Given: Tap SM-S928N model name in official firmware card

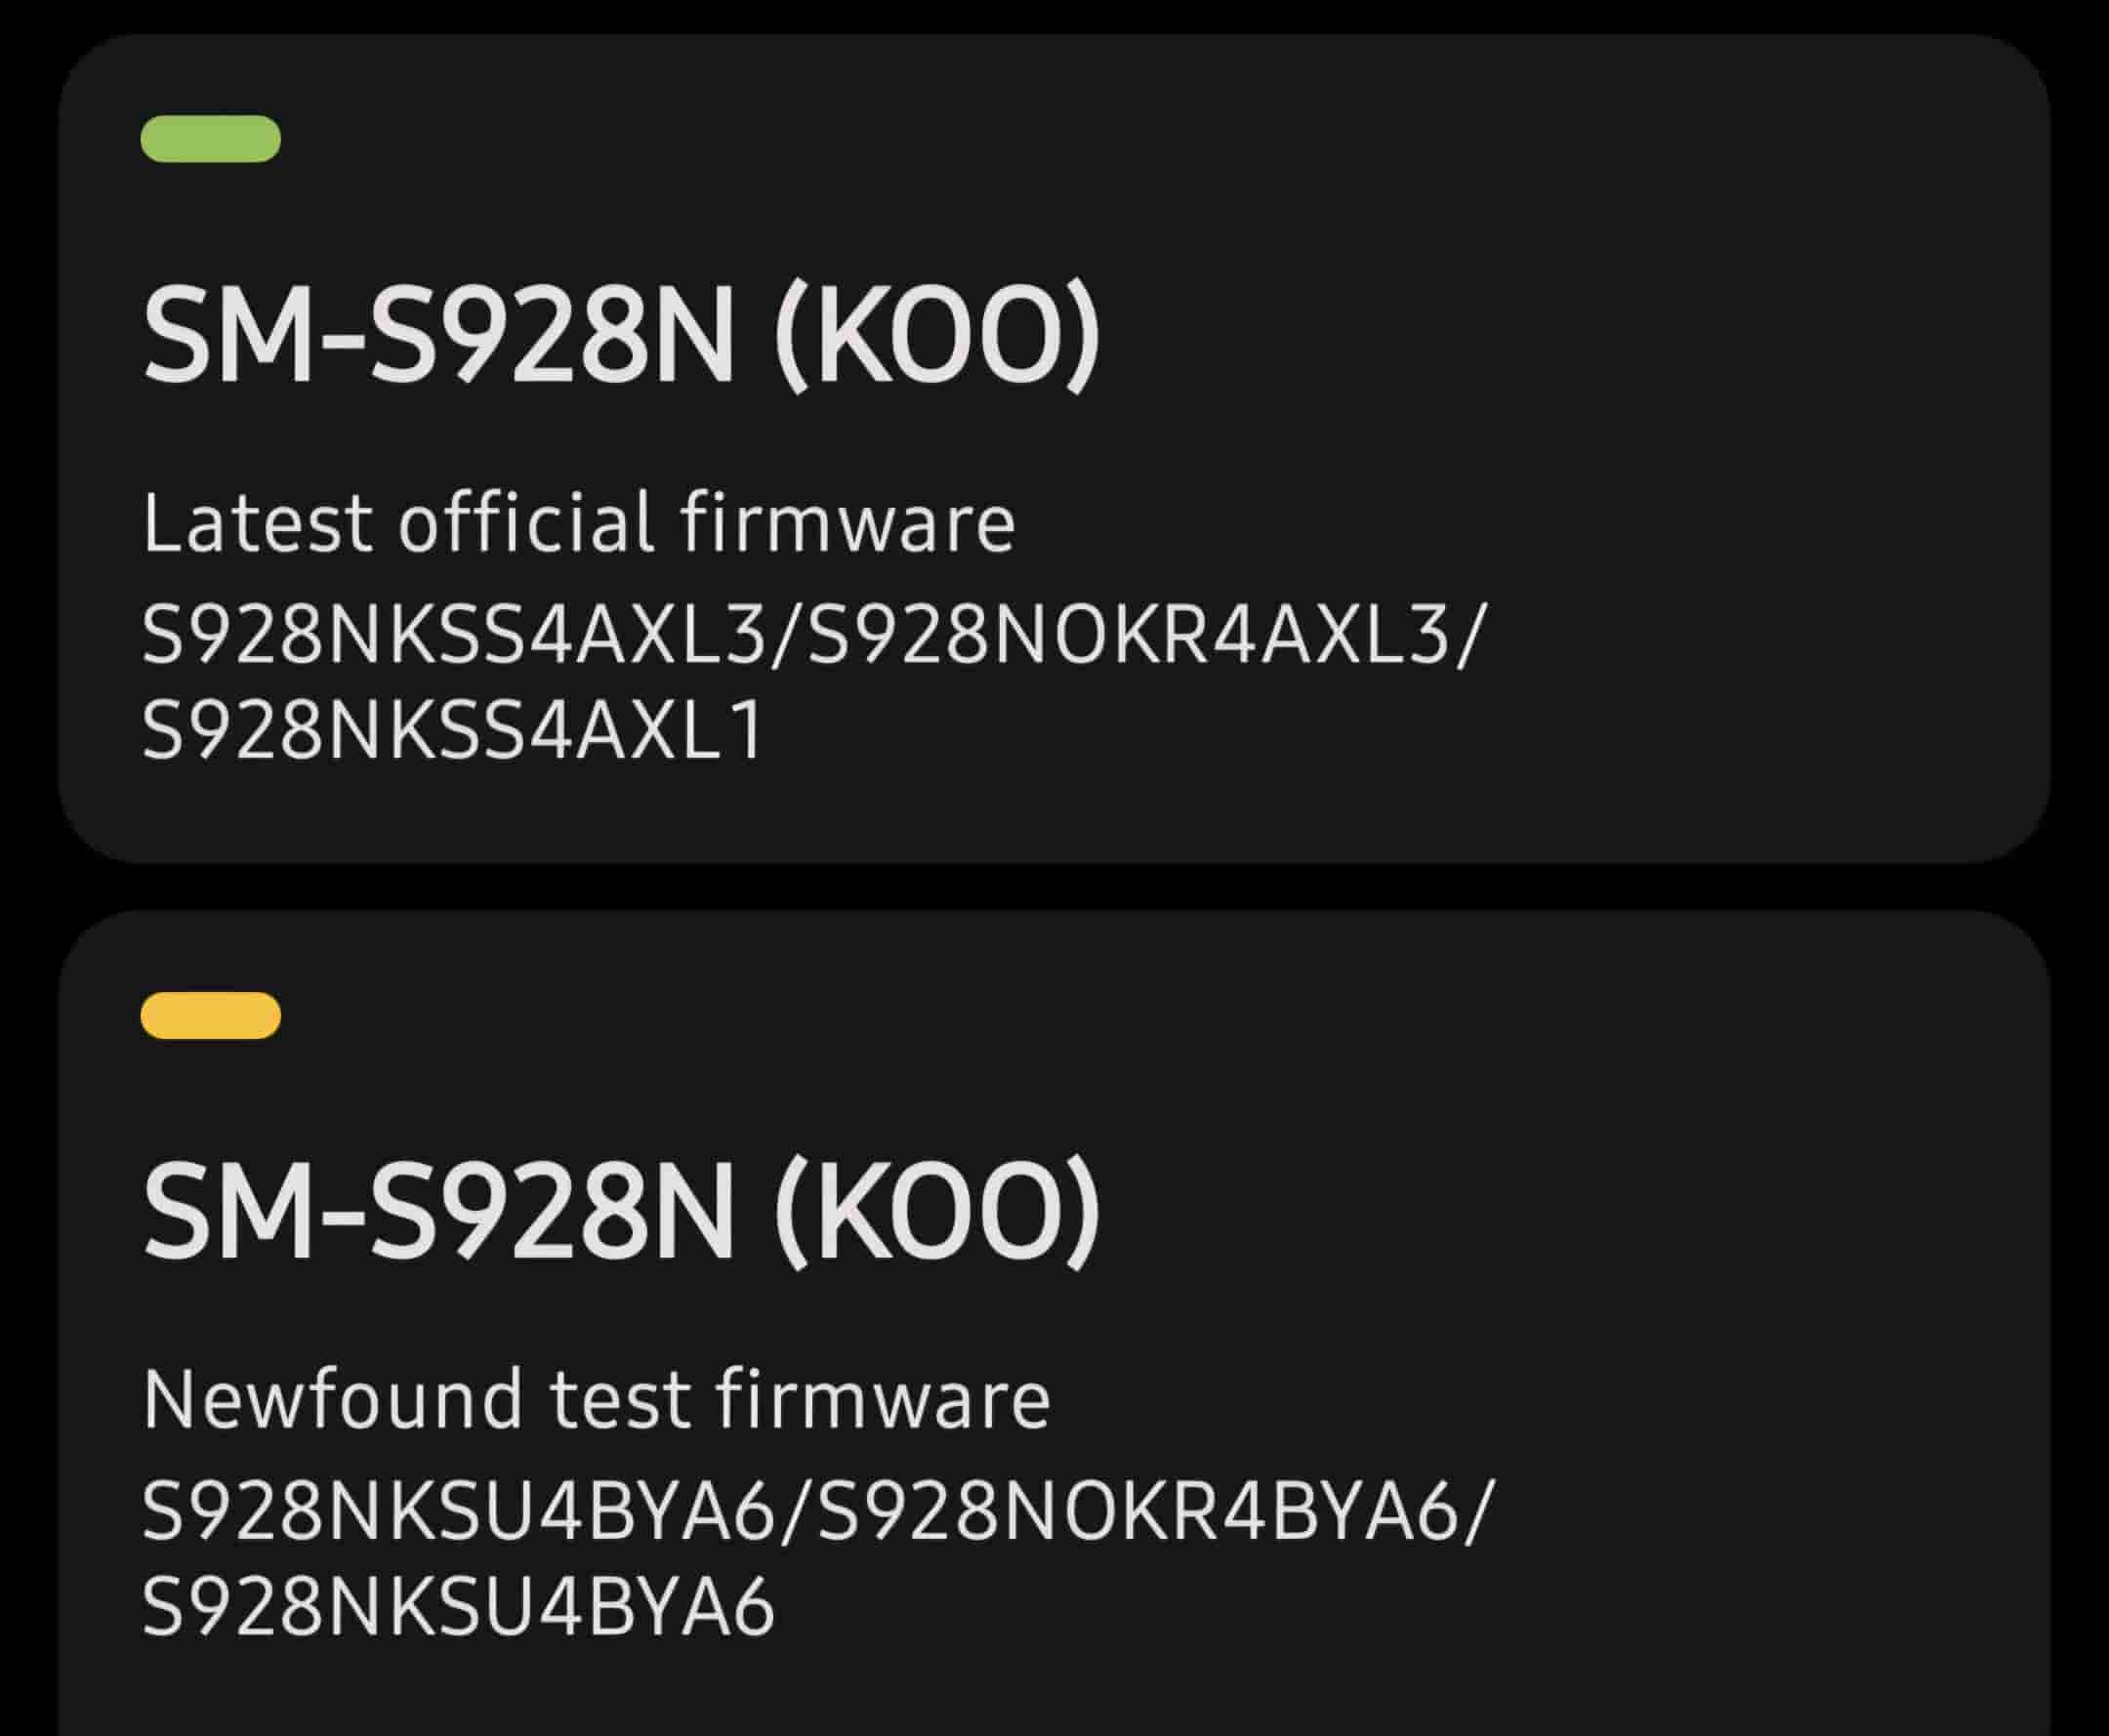Looking at the screenshot, I should coord(440,335).
